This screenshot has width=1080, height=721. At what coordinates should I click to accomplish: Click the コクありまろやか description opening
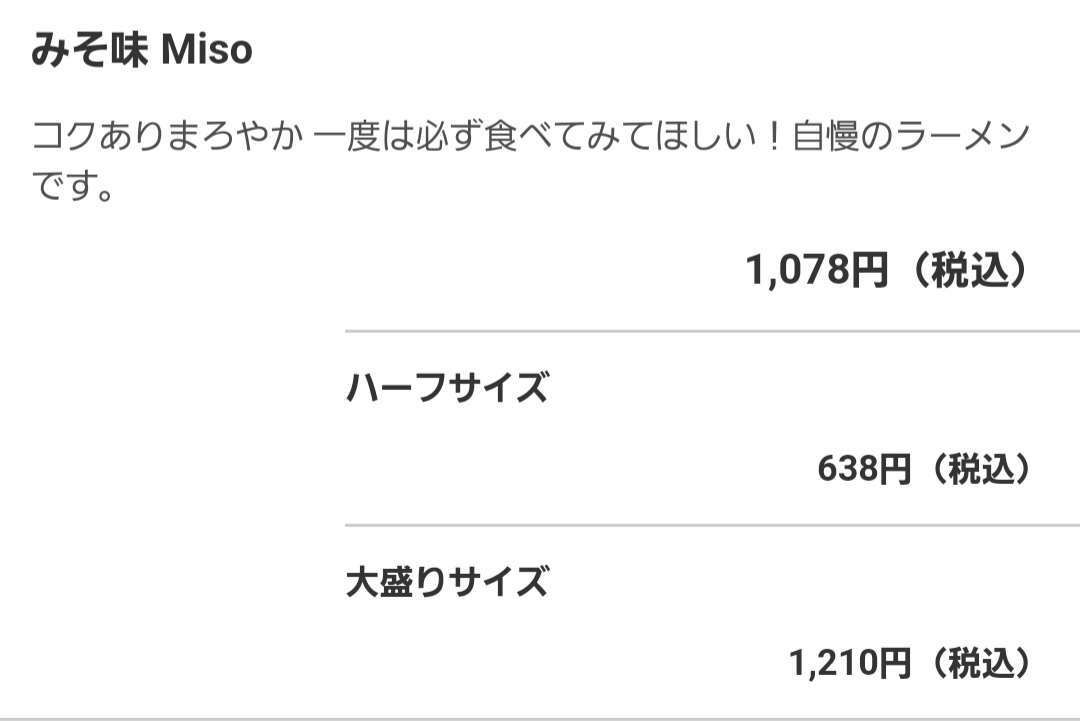(x=166, y=137)
